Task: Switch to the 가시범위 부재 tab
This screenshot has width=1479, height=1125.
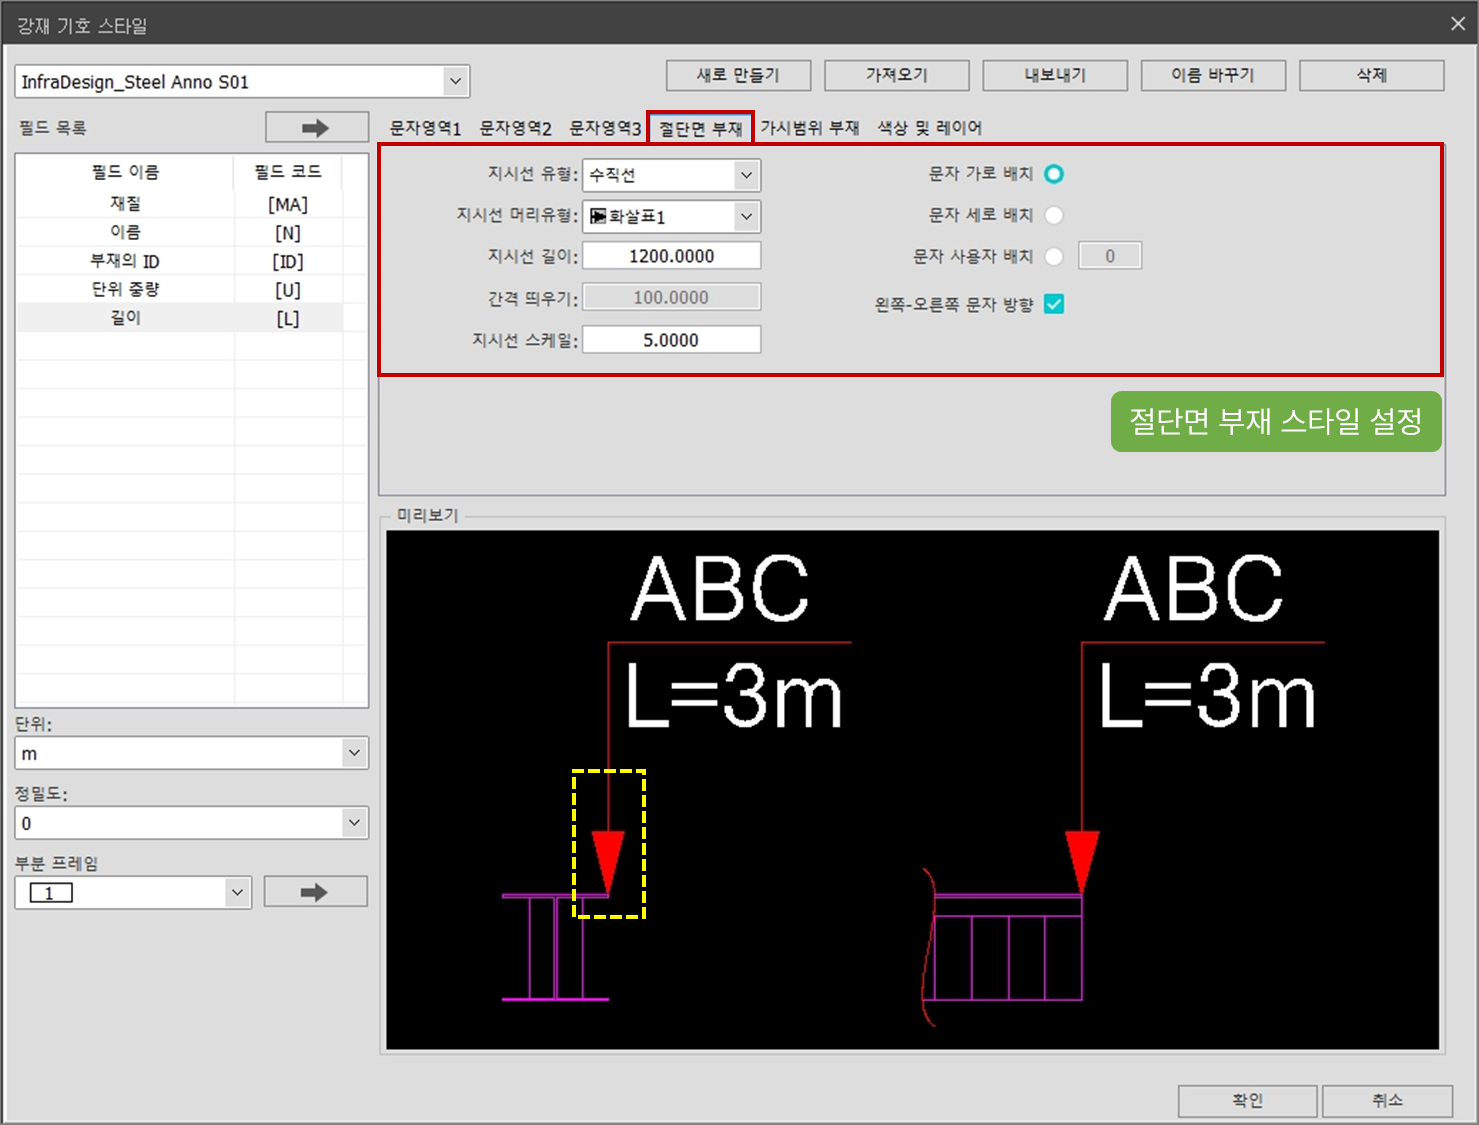Action: click(x=810, y=128)
